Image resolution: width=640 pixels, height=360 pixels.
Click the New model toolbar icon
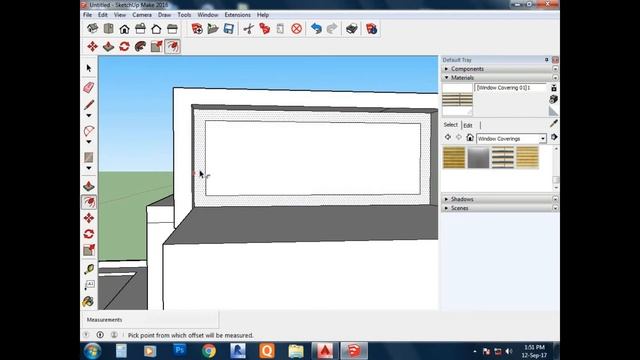point(197,29)
